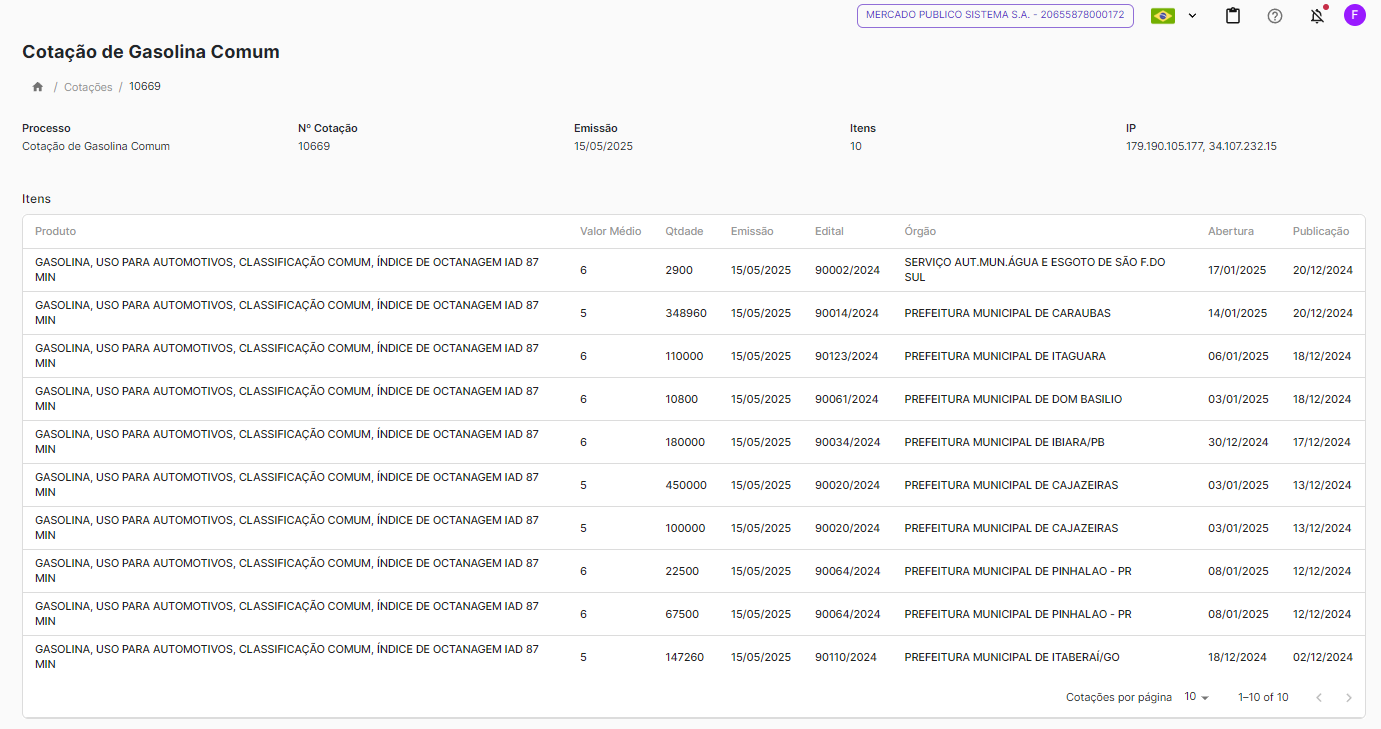The image size is (1381, 729).
Task: Click the Cotações breadcrumb link
Action: click(88, 87)
